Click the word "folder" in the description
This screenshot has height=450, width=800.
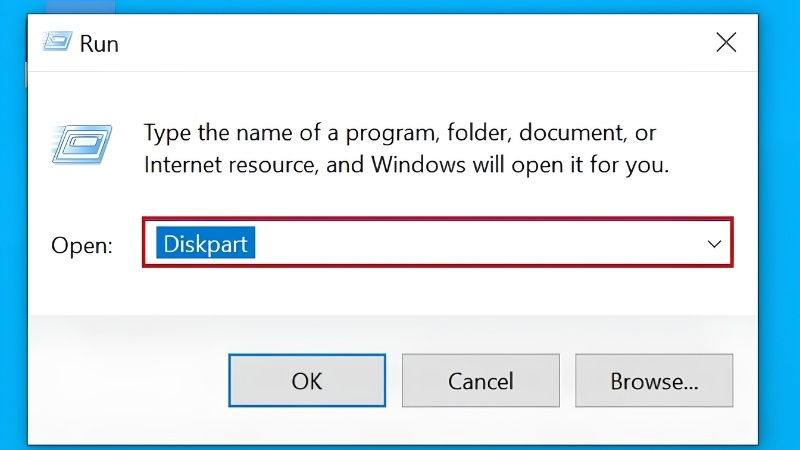coord(478,133)
